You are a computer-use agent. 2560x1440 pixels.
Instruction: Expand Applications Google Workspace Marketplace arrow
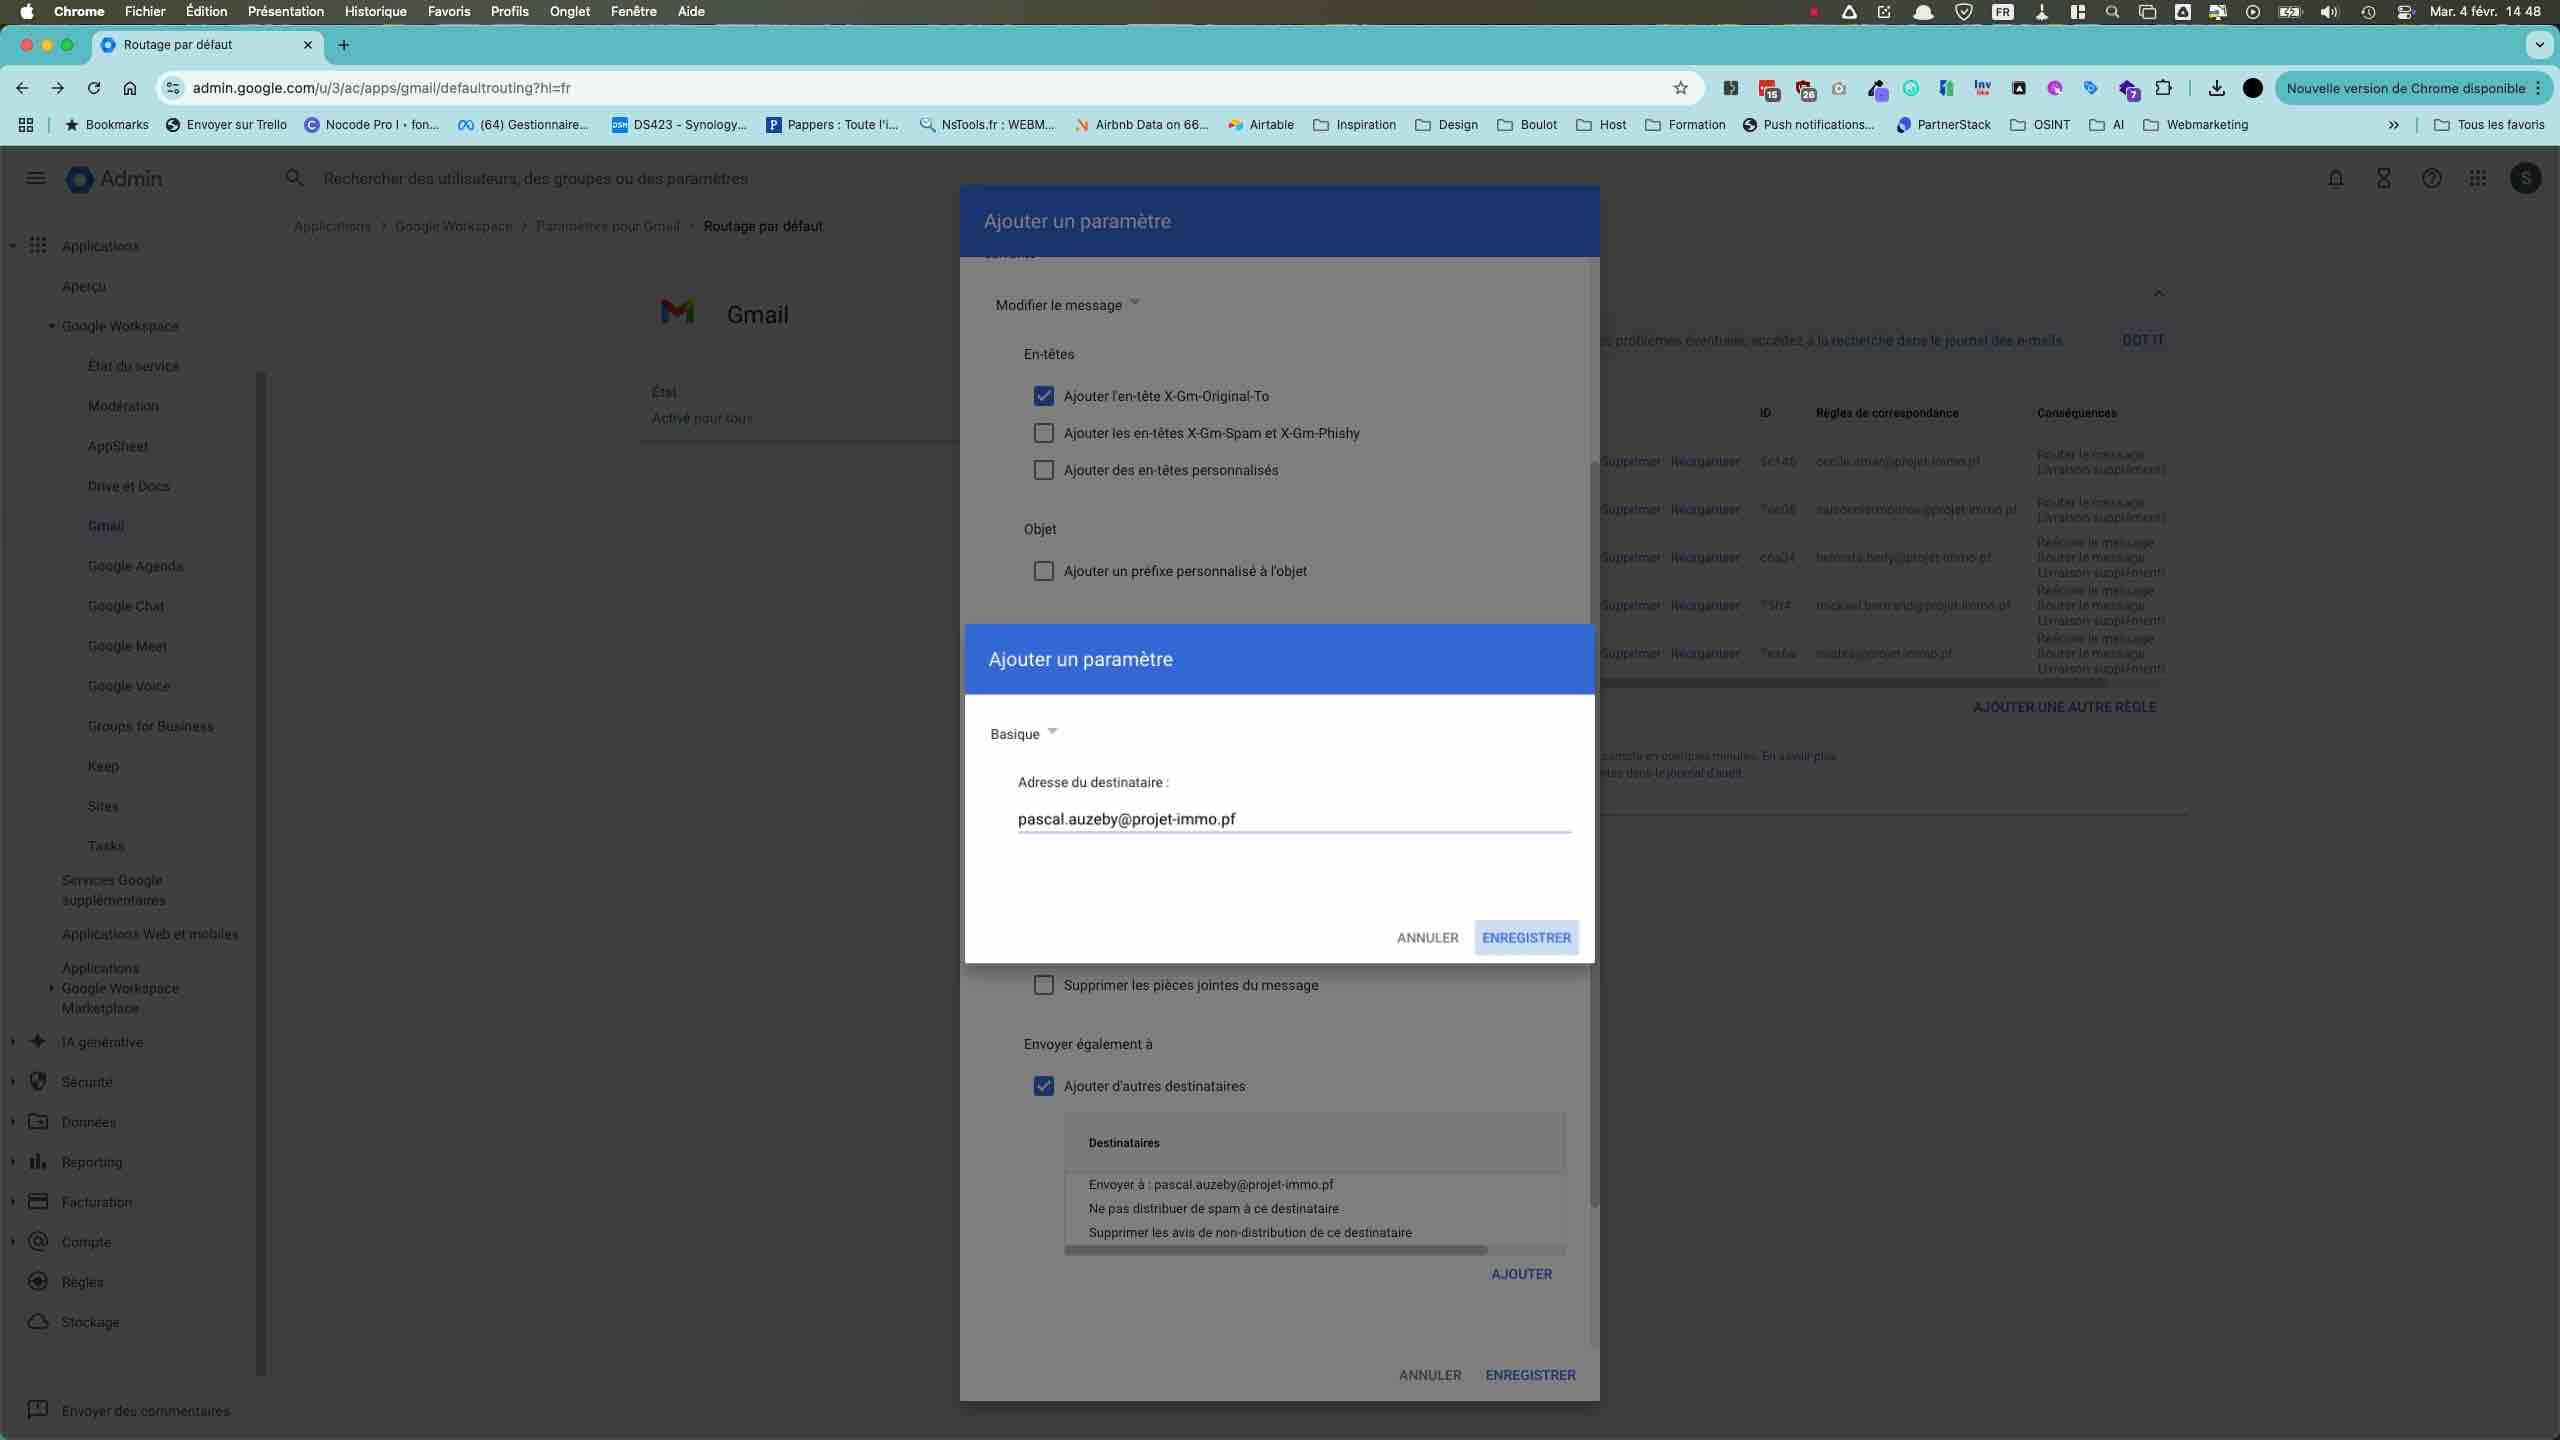click(52, 988)
